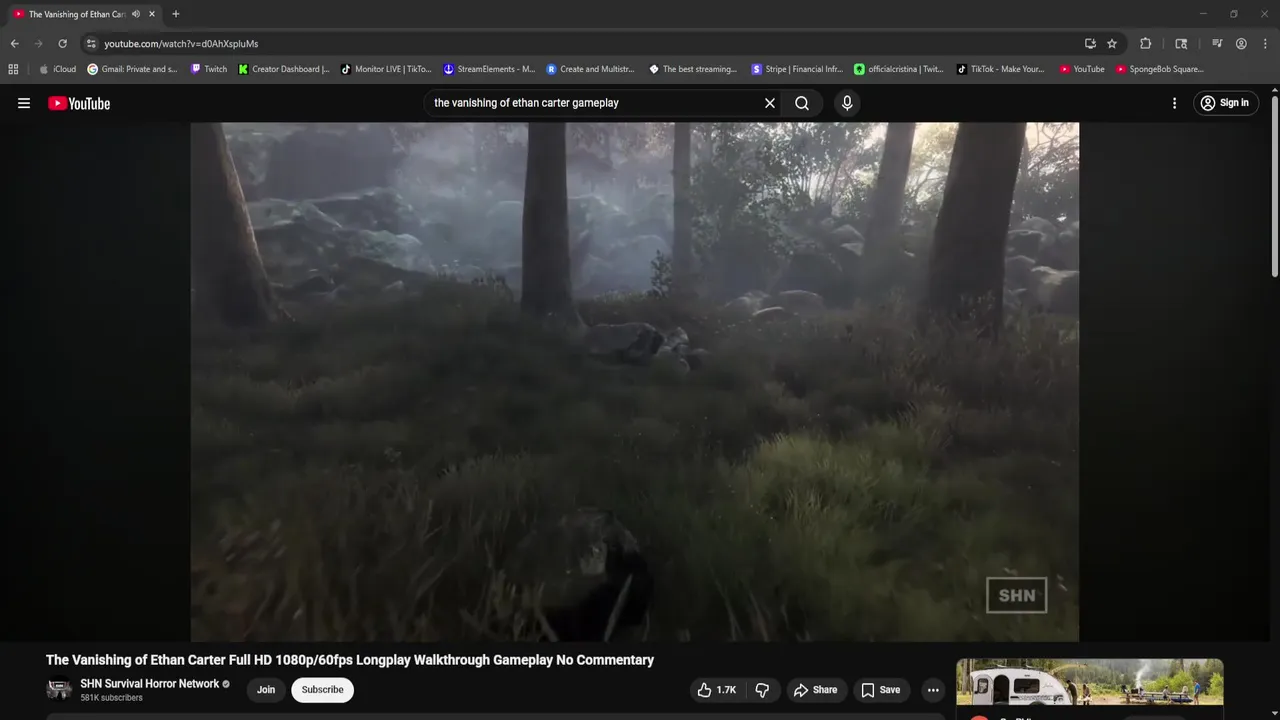
Task: Open The best streaming bookmark
Action: (693, 69)
